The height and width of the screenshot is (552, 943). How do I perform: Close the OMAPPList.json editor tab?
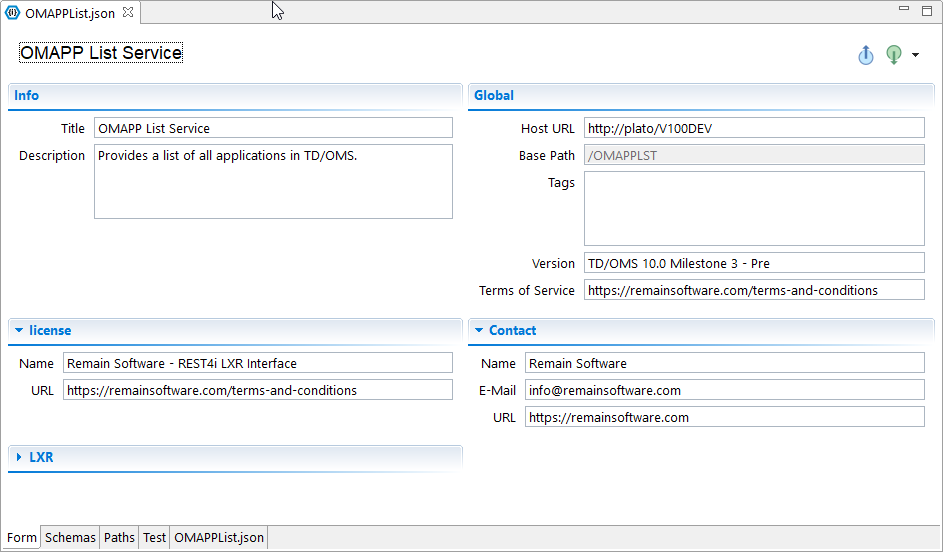[127, 13]
